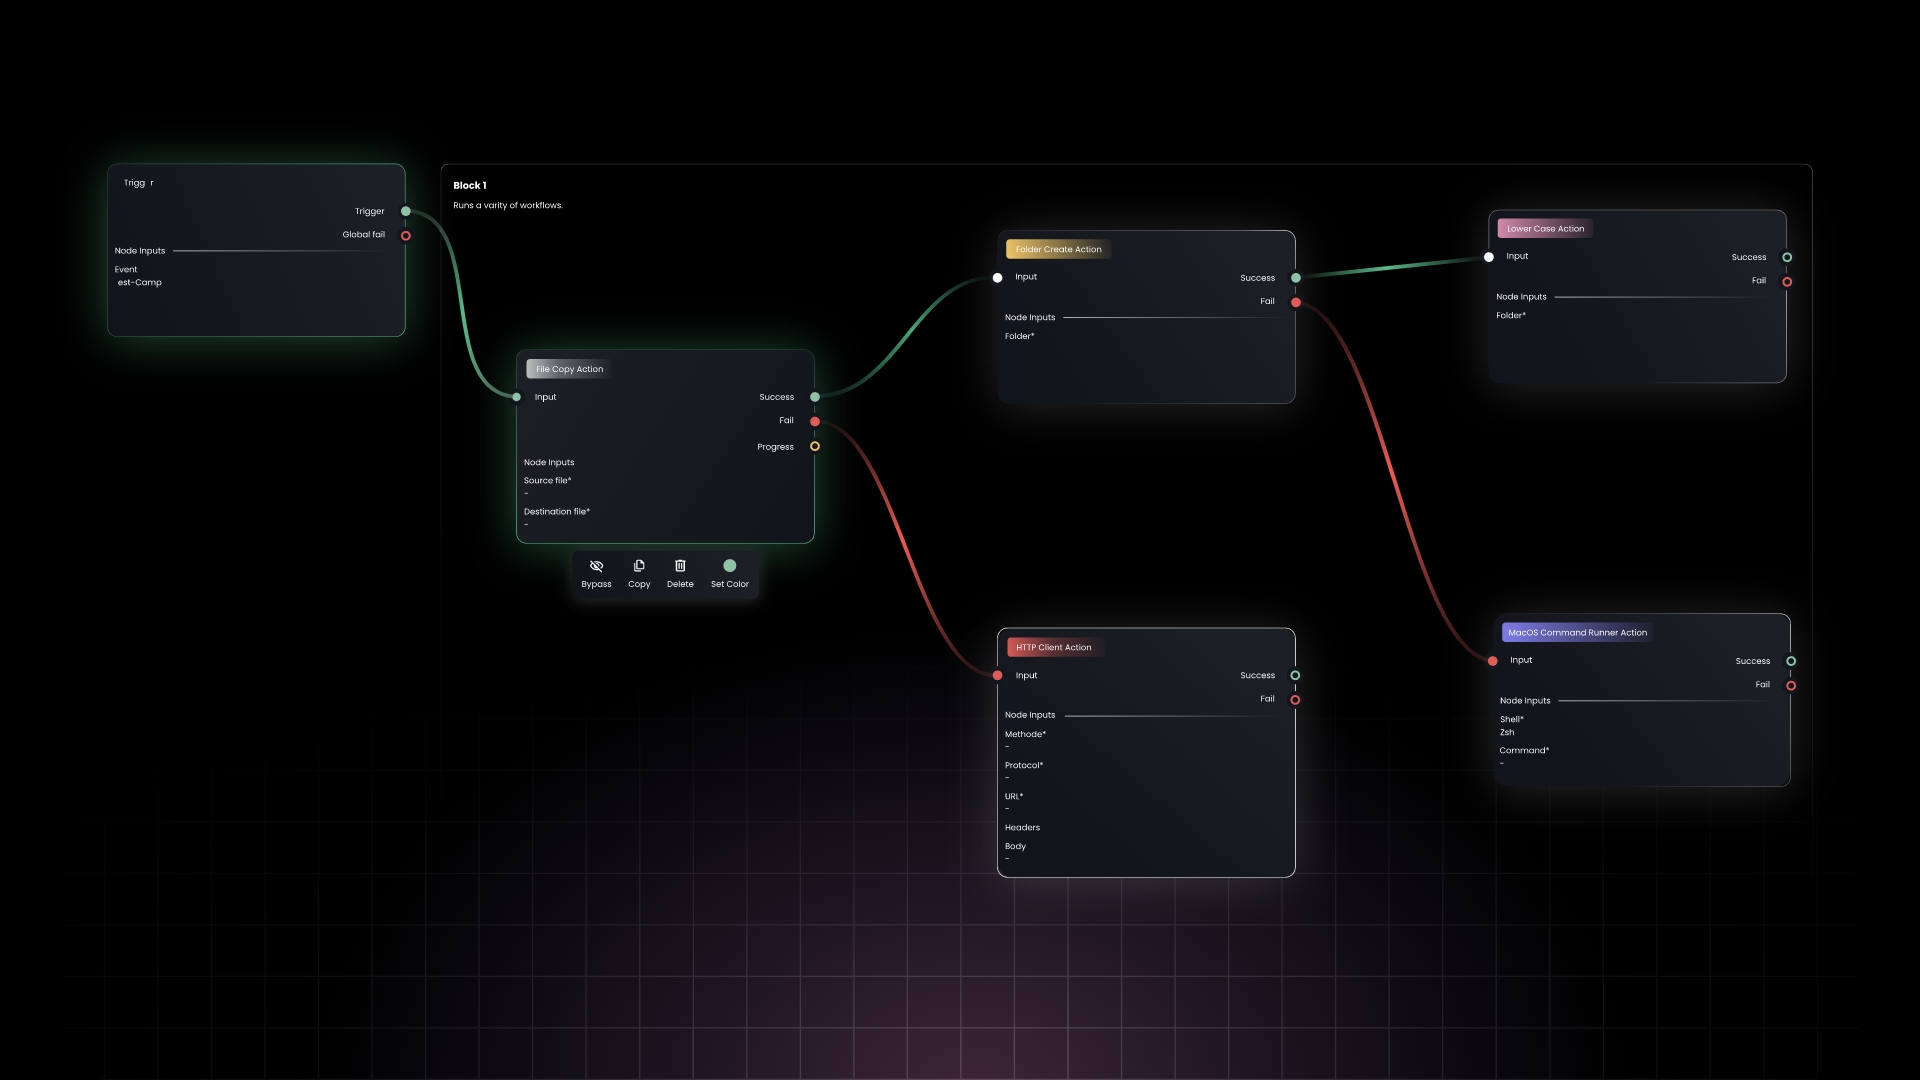Image resolution: width=1920 pixels, height=1080 pixels.
Task: Click MacOS Command Runner Success output port
Action: (x=1791, y=661)
